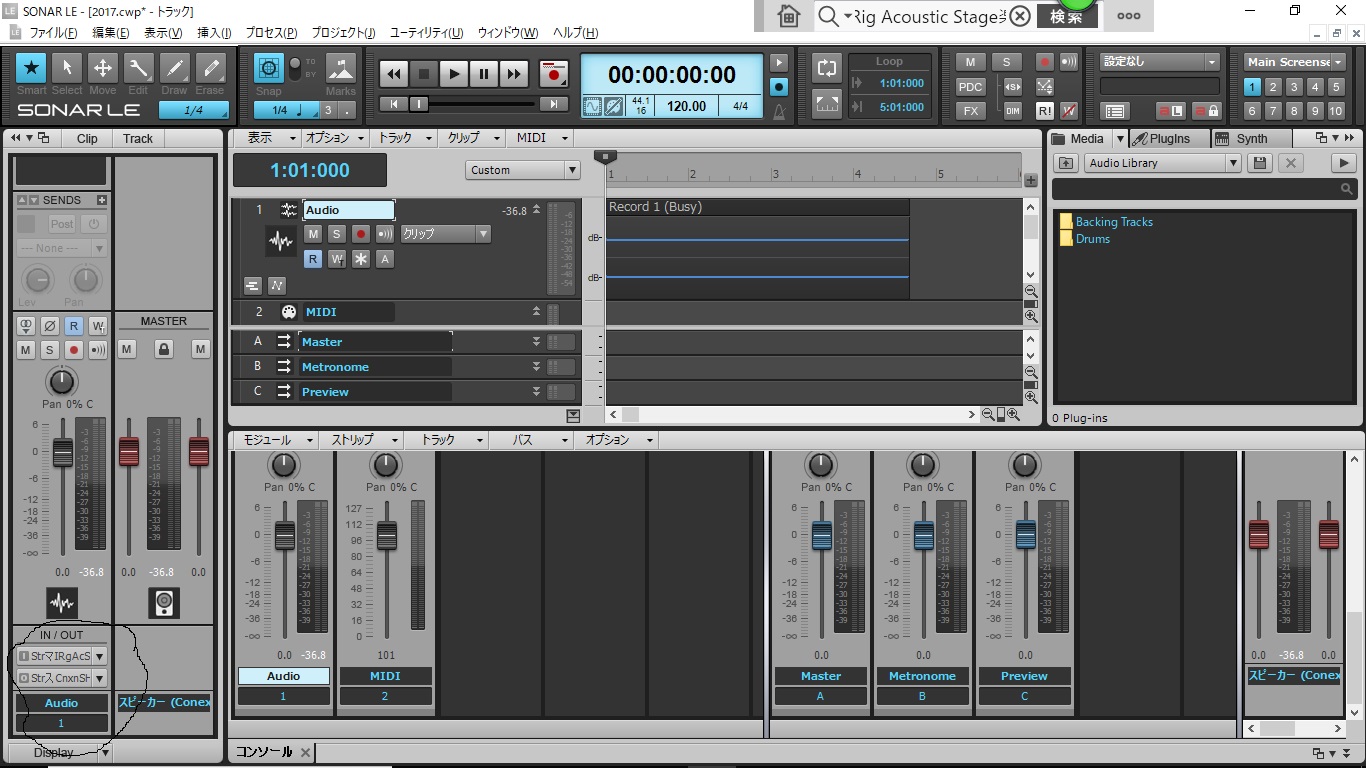
Task: Open the プロジェクト(J) menu
Action: pyautogui.click(x=343, y=33)
